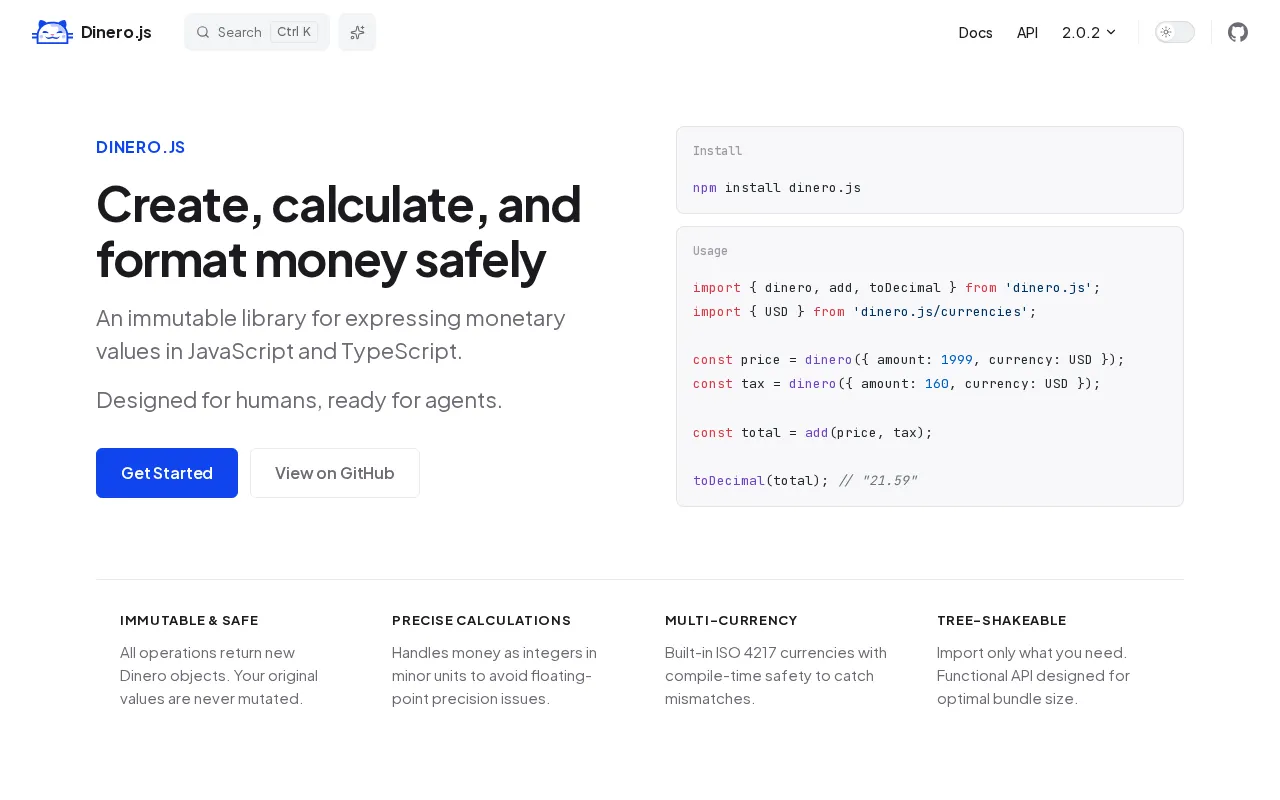Image resolution: width=1280 pixels, height=800 pixels.
Task: Click the magnifier icon in search box
Action: click(203, 32)
